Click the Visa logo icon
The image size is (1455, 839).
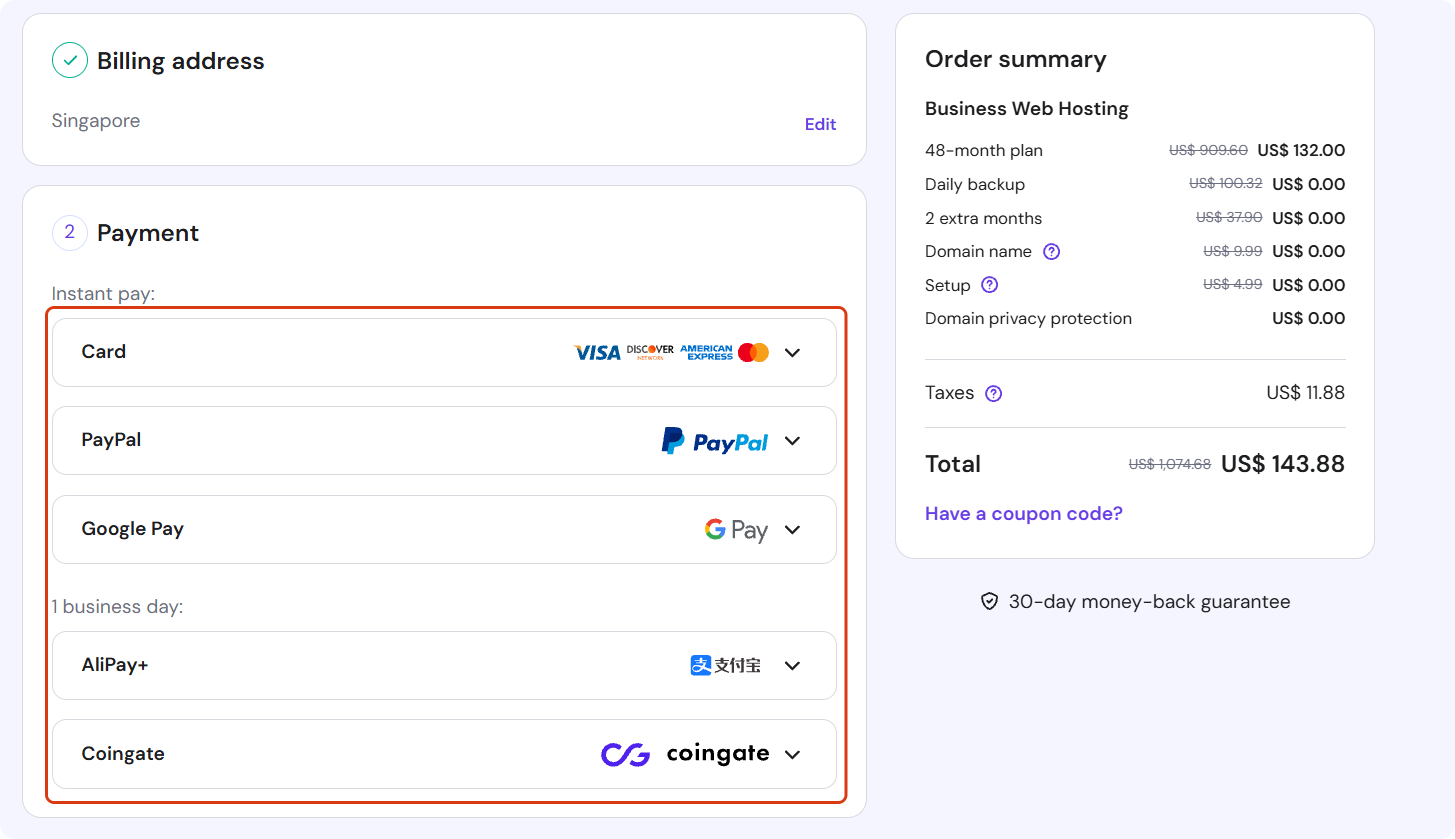tap(597, 352)
